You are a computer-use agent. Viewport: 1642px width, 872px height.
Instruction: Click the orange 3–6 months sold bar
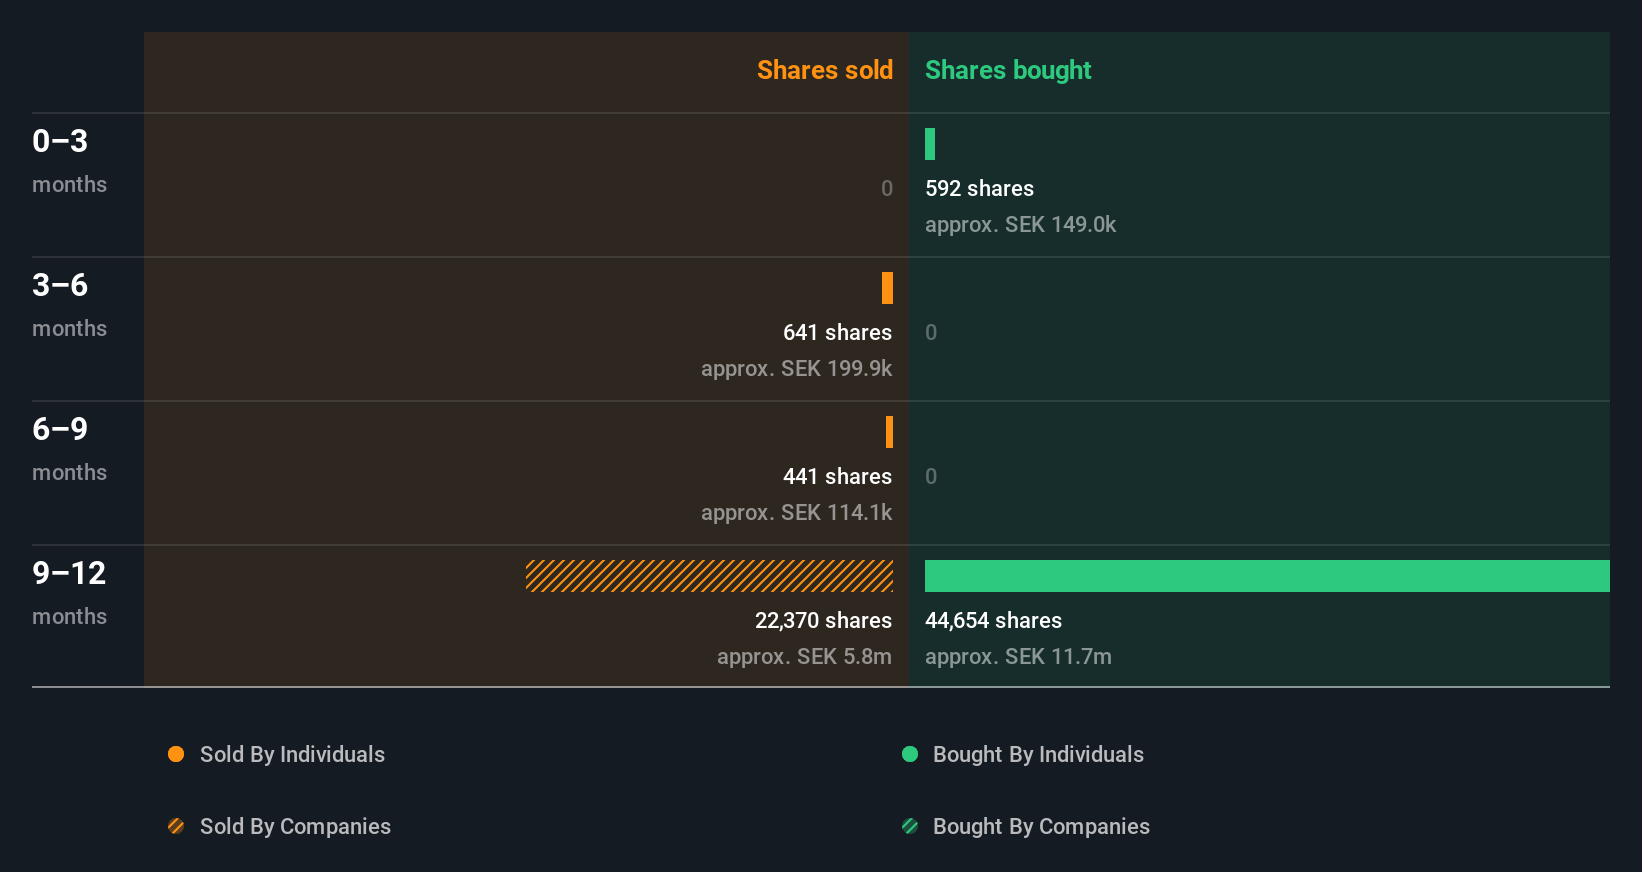coord(887,288)
